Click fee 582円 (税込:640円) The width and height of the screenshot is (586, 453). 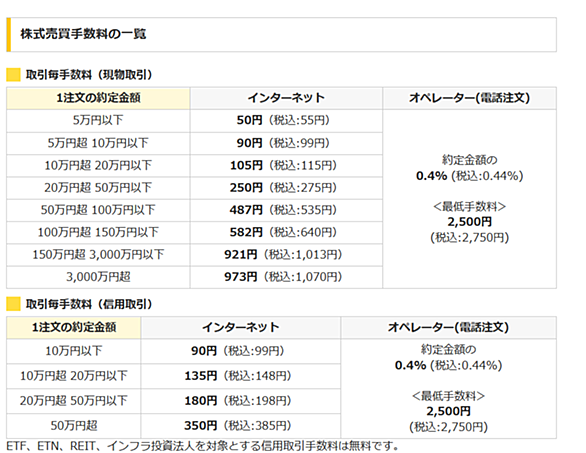[283, 232]
